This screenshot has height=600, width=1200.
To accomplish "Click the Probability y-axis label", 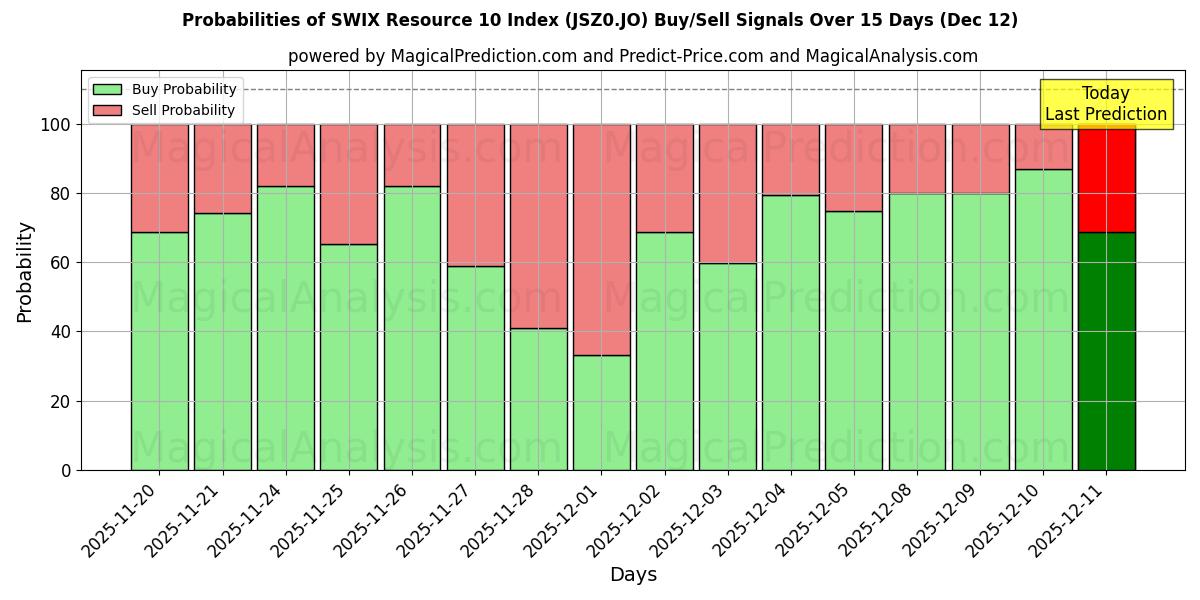I will pos(25,272).
